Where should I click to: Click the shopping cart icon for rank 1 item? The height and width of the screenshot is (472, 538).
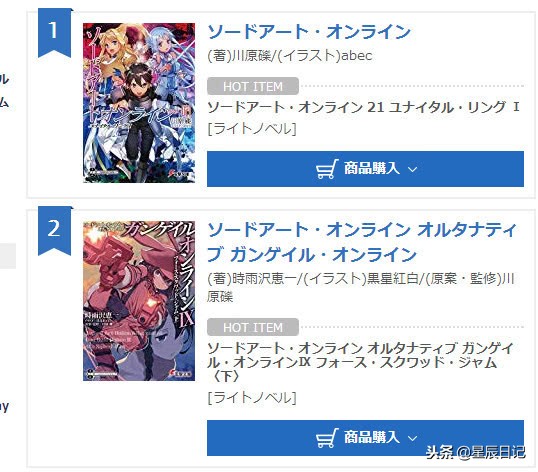(x=327, y=169)
